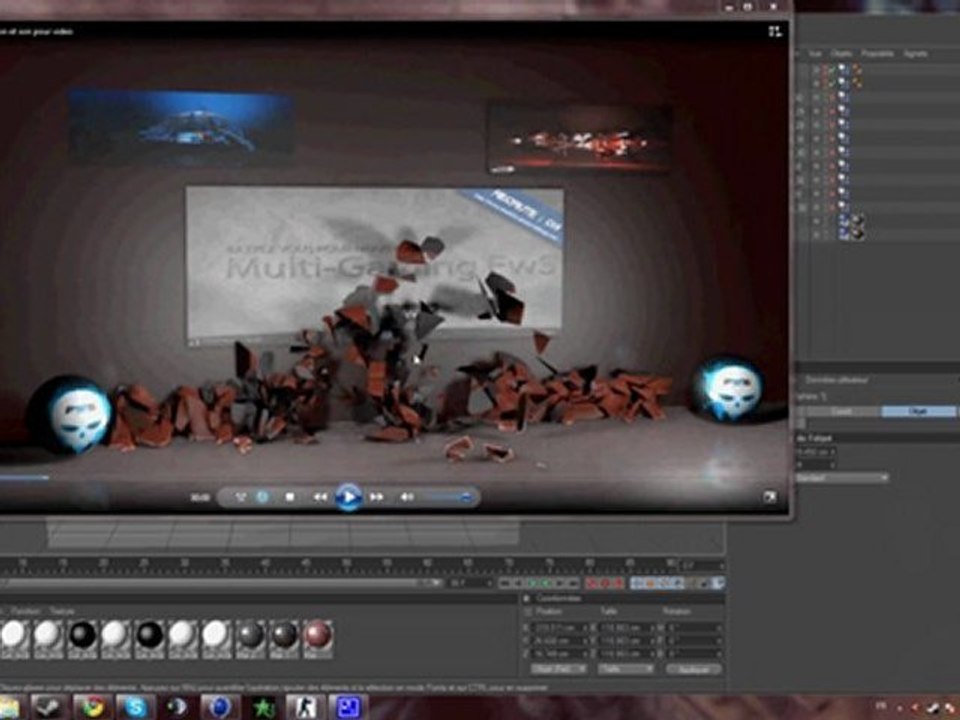Click orange tag on the top object row

click(x=857, y=70)
